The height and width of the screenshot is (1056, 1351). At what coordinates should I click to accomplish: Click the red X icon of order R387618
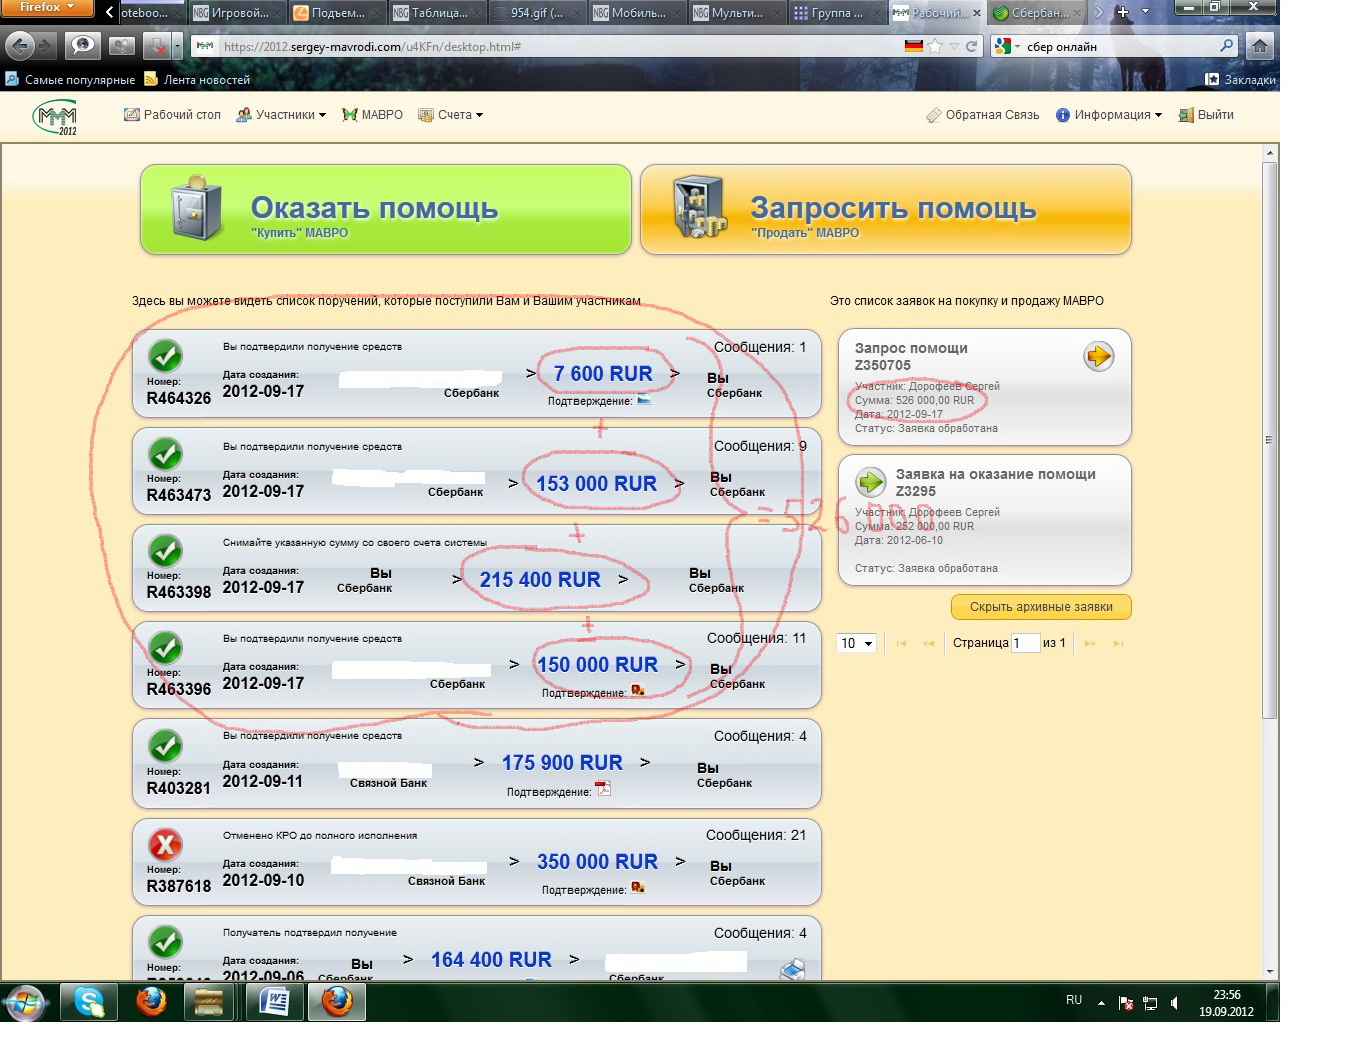click(x=165, y=845)
